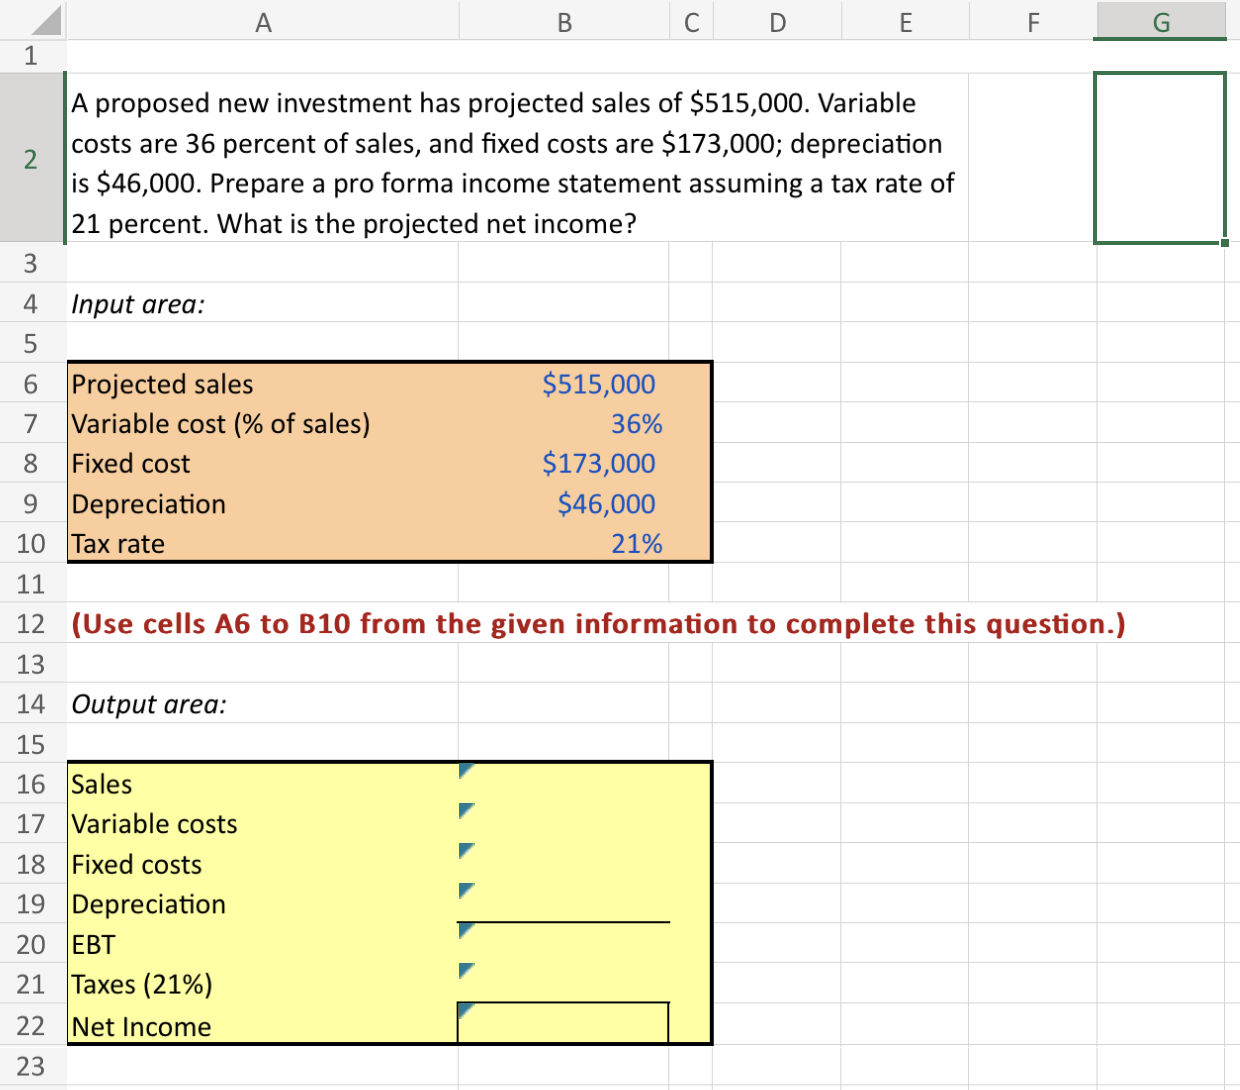
Task: Select the empty Depreciation output cell B19
Action: point(564,903)
